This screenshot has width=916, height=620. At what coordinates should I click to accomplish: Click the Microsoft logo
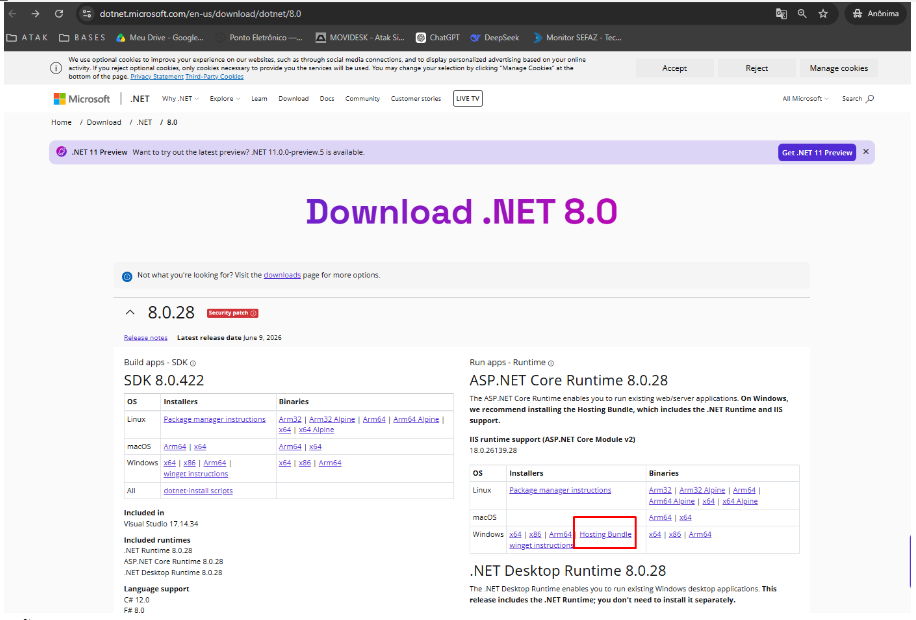tap(82, 99)
